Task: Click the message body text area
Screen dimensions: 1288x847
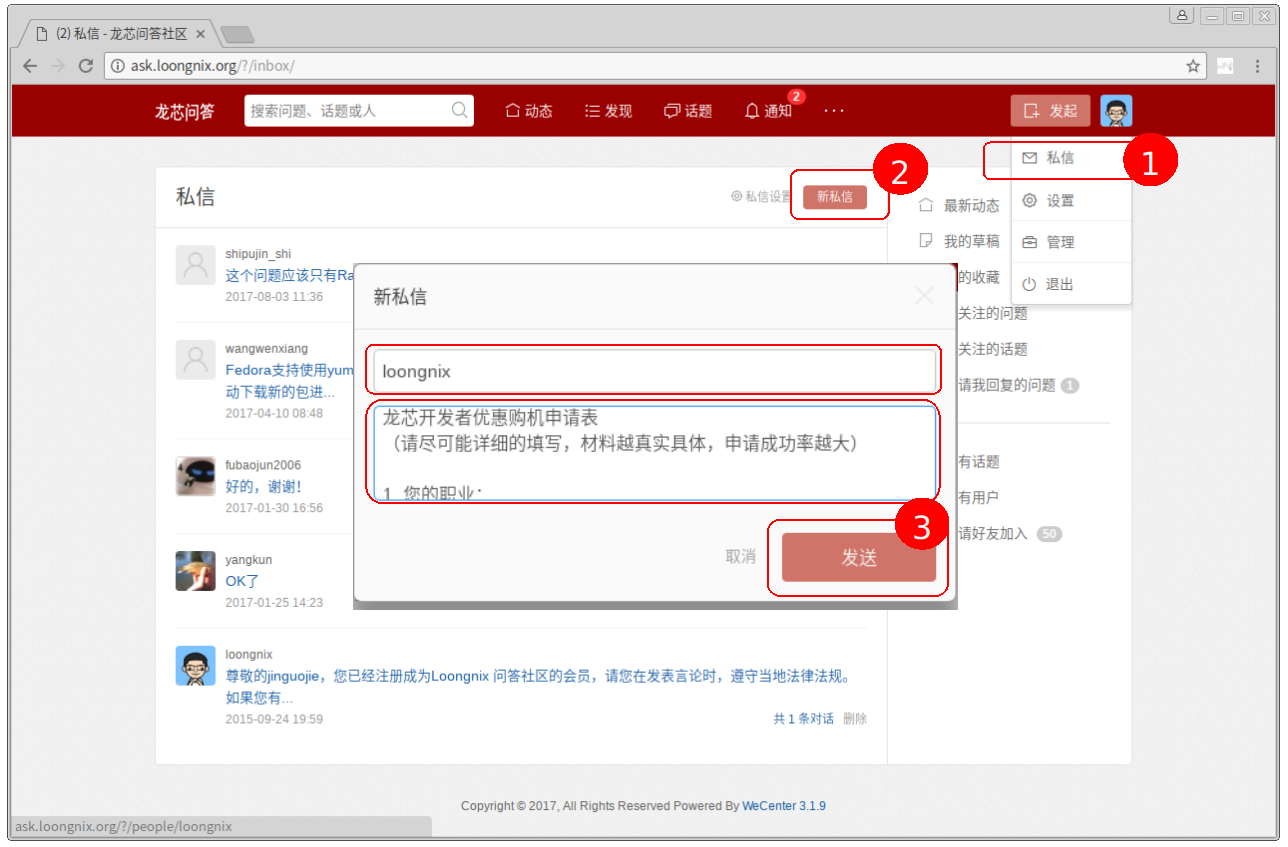Action: click(654, 451)
